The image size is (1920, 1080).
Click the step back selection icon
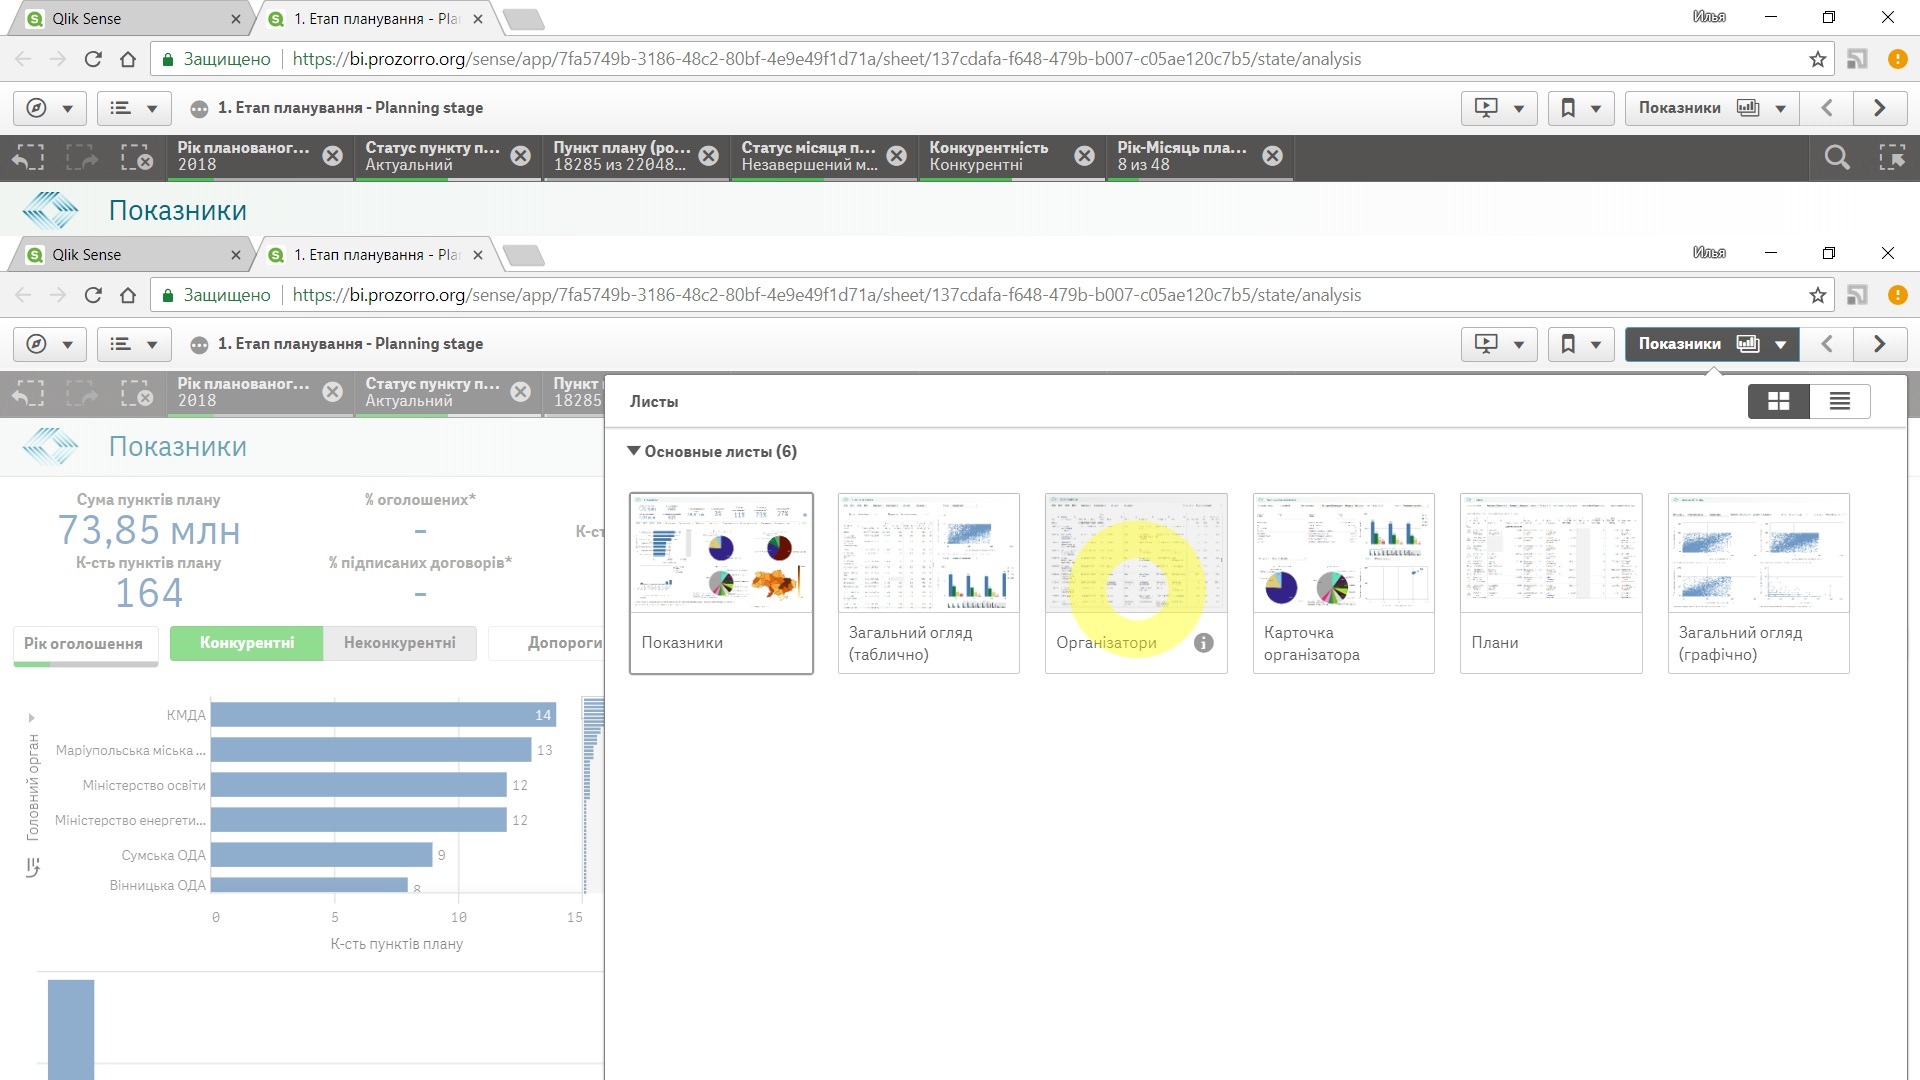[x=28, y=157]
